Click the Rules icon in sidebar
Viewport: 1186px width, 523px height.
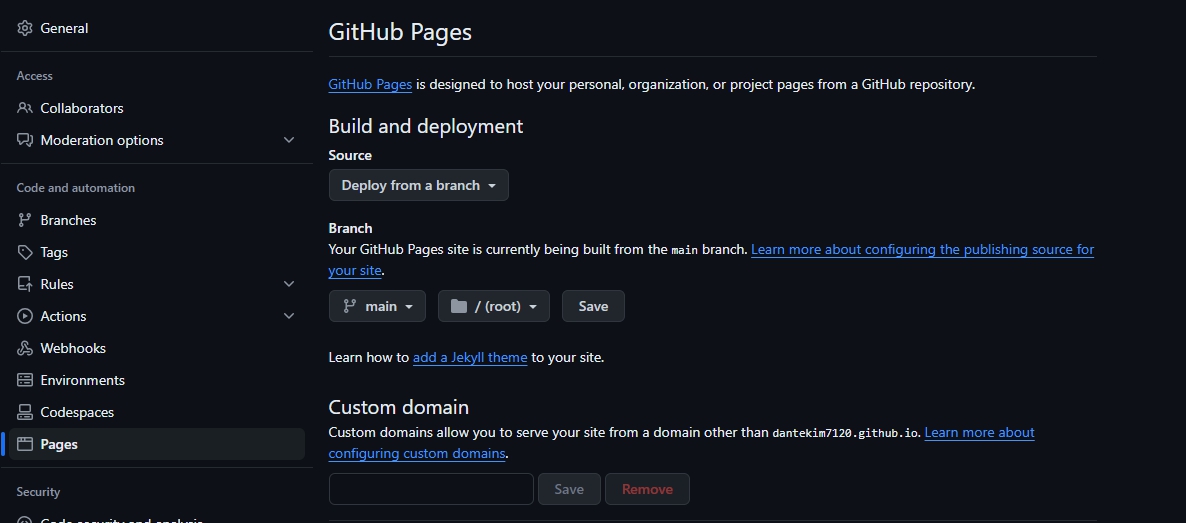coord(25,284)
